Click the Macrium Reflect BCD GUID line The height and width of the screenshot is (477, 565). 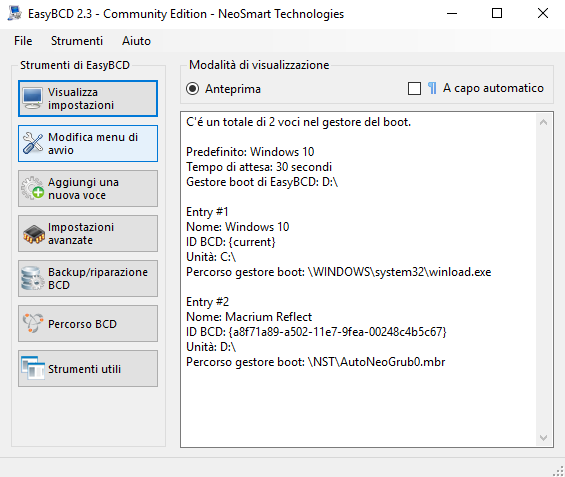point(316,332)
